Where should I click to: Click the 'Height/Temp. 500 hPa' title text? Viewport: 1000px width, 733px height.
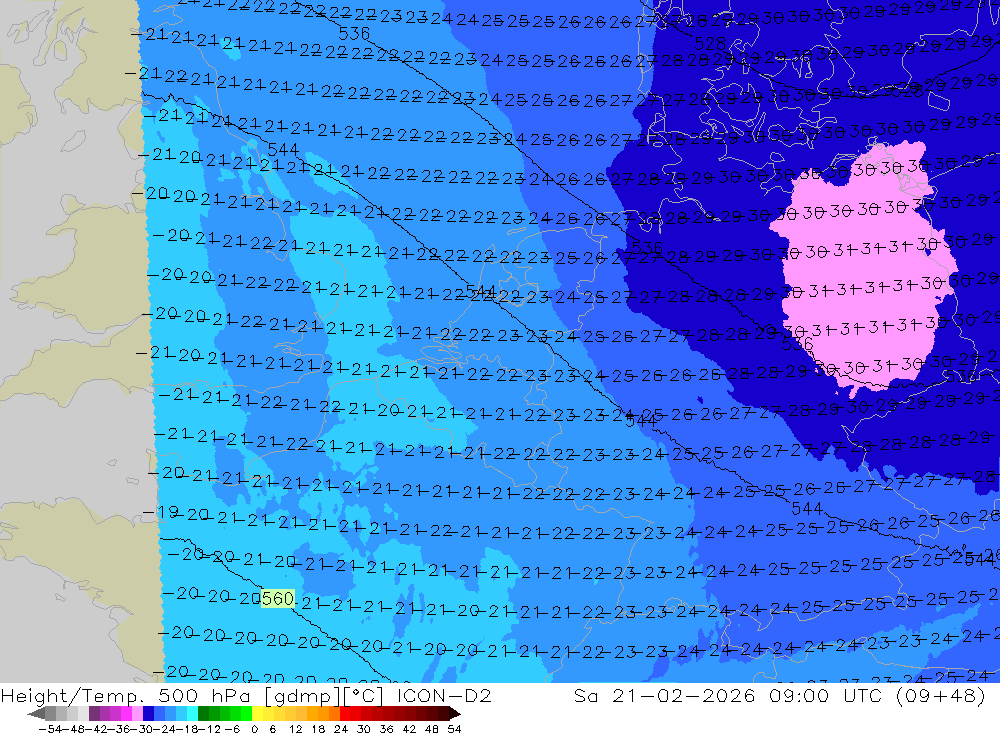pos(126,695)
